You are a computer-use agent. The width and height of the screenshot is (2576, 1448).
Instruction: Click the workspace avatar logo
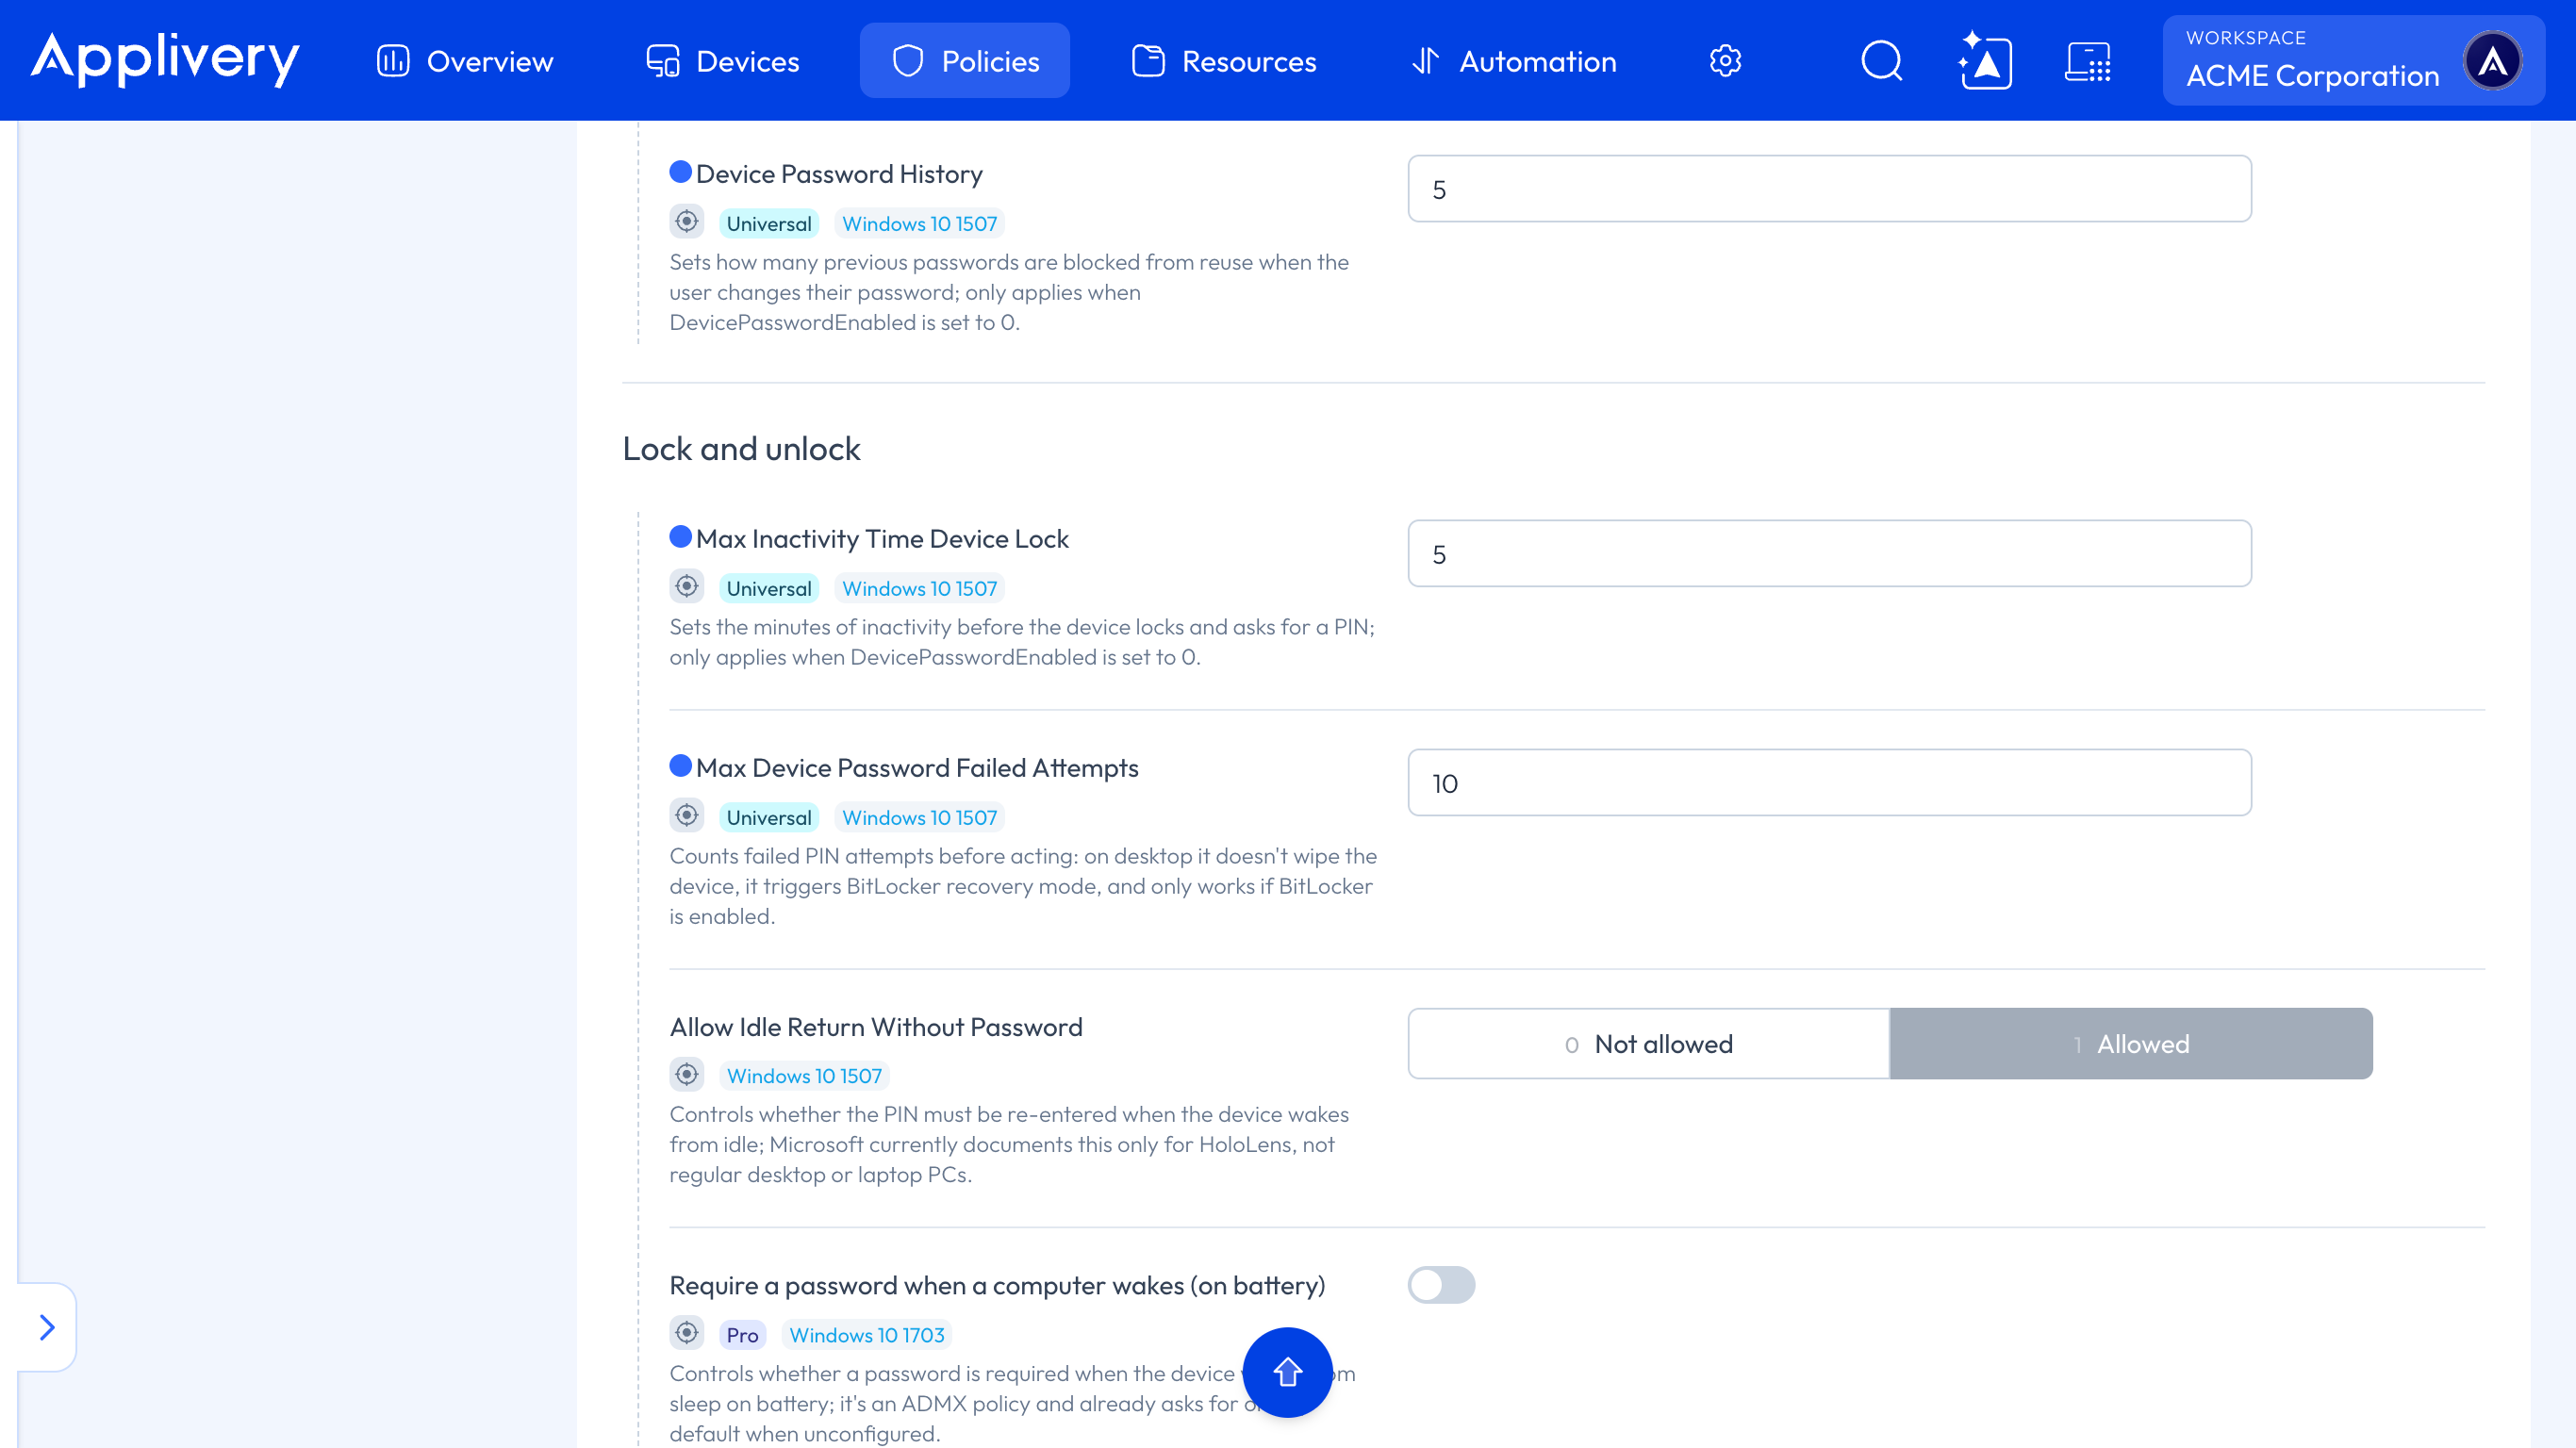click(x=2493, y=61)
